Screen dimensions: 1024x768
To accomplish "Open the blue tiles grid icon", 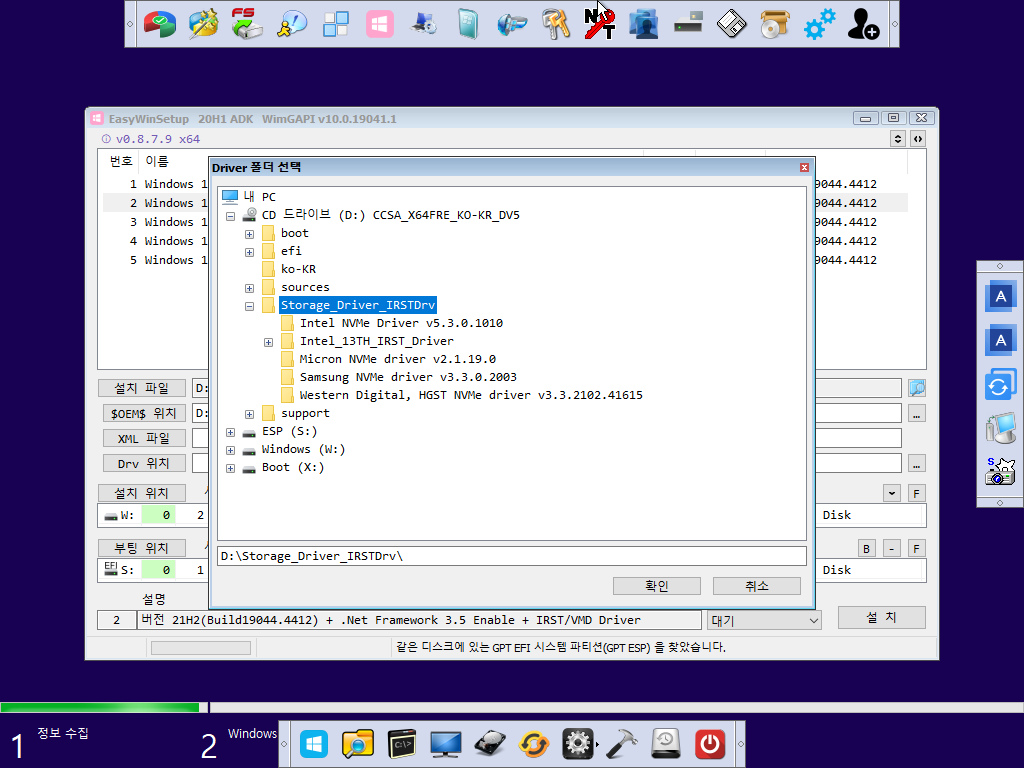I will click(x=336, y=24).
